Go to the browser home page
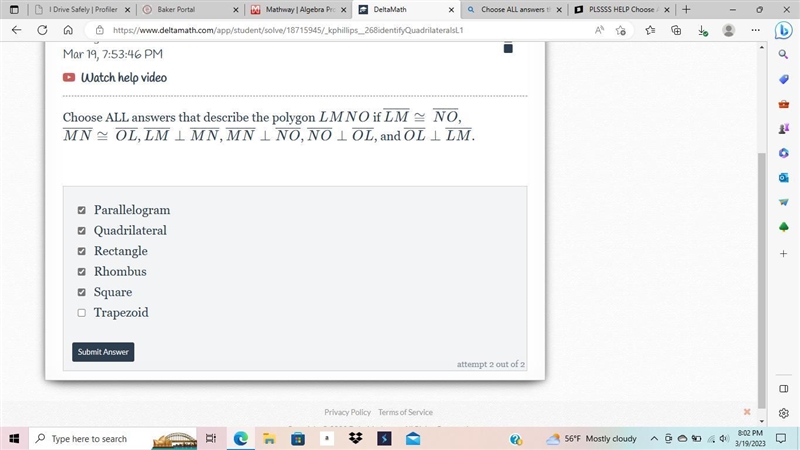Viewport: 800px width, 450px height. point(68,30)
